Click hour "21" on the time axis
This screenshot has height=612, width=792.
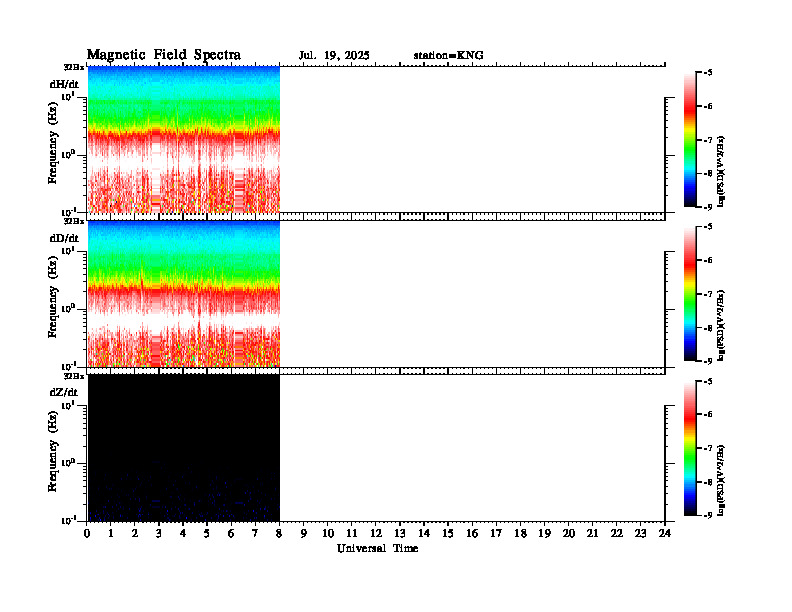point(592,534)
